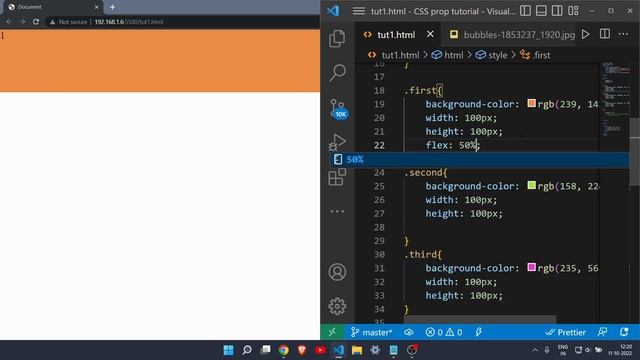Open orange color swatch on line 19
The height and width of the screenshot is (360, 640).
[x=531, y=103]
